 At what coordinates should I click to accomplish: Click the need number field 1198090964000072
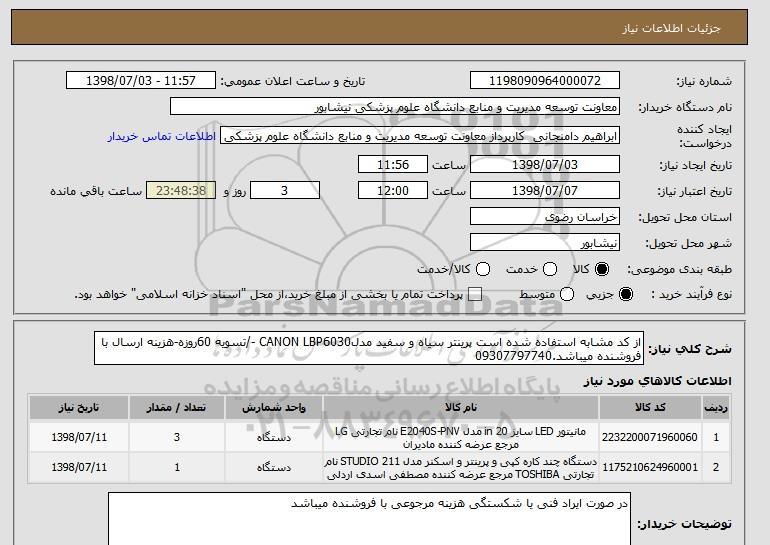(x=545, y=81)
